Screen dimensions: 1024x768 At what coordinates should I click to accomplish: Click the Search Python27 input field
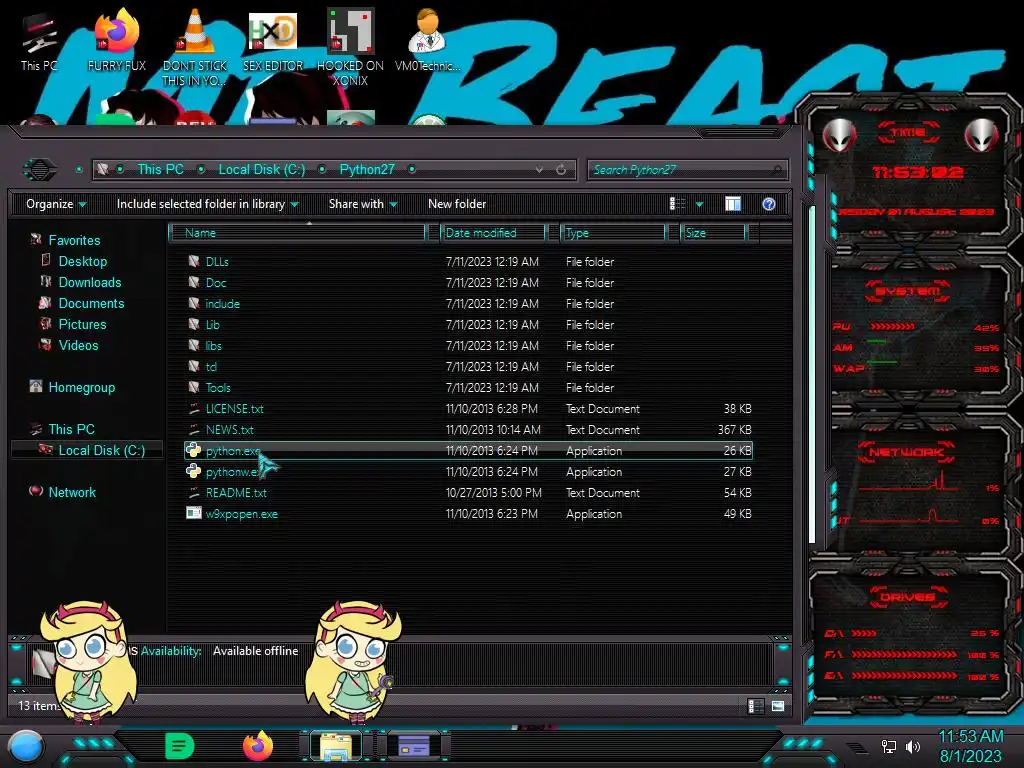pos(688,170)
